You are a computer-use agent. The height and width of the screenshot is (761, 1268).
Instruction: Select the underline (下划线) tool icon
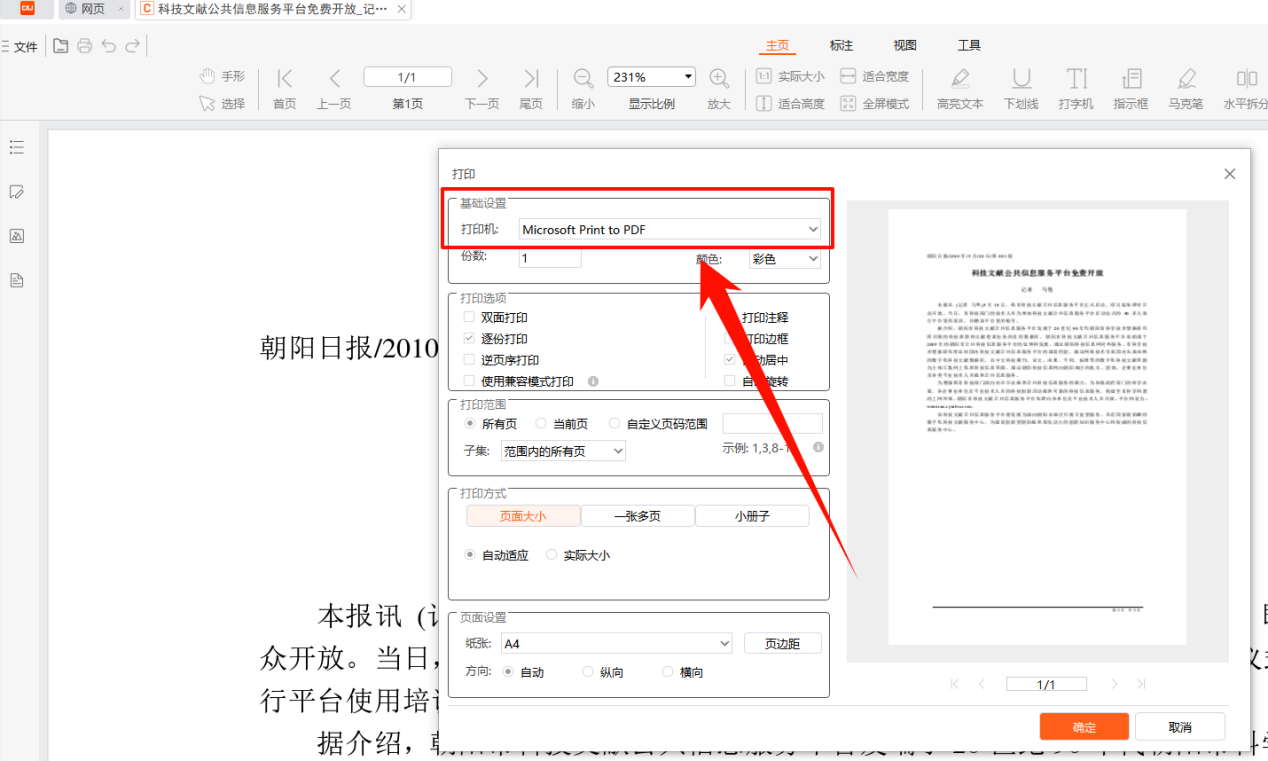click(x=1021, y=79)
